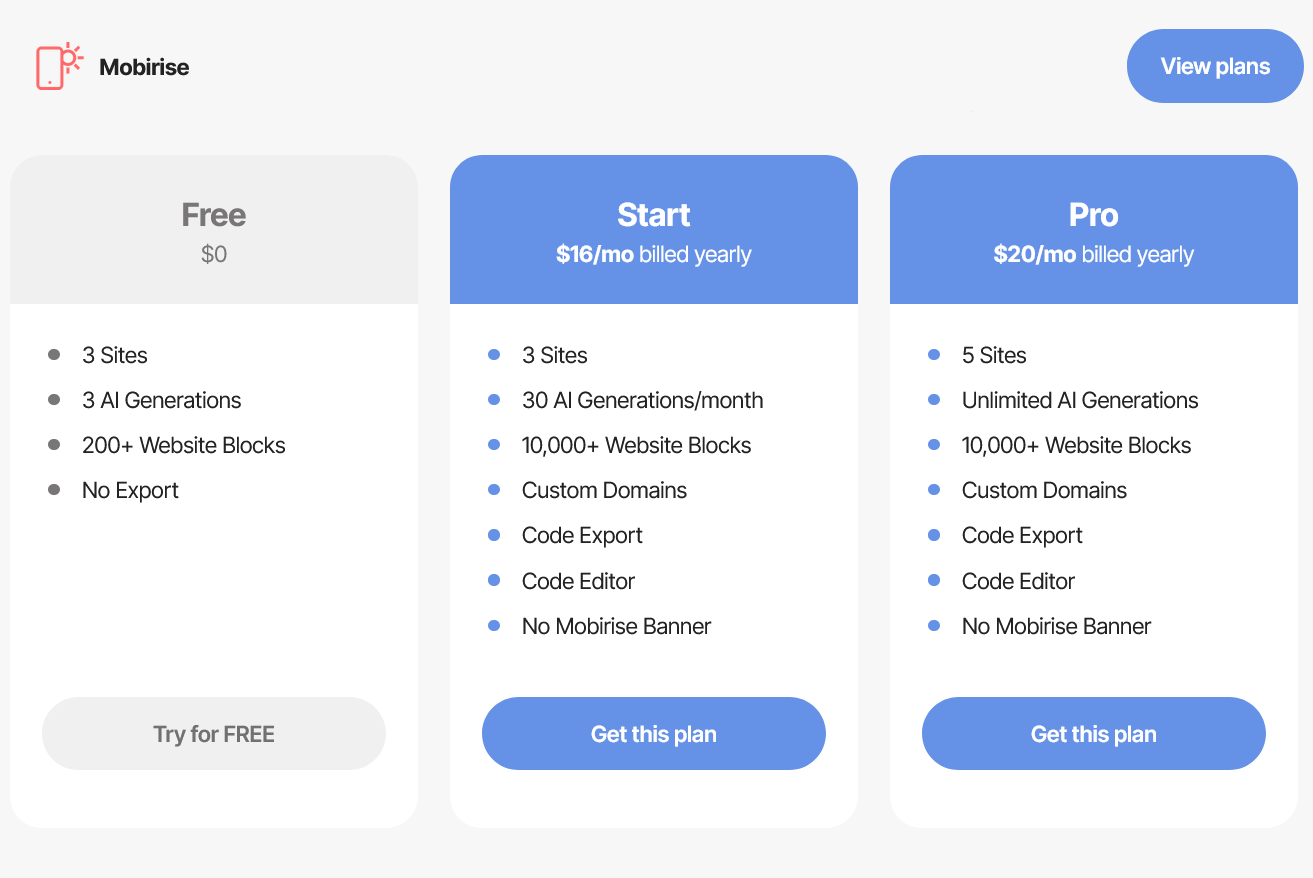The height and width of the screenshot is (878, 1313).
Task: Click the Try for FREE button
Action: pyautogui.click(x=214, y=734)
